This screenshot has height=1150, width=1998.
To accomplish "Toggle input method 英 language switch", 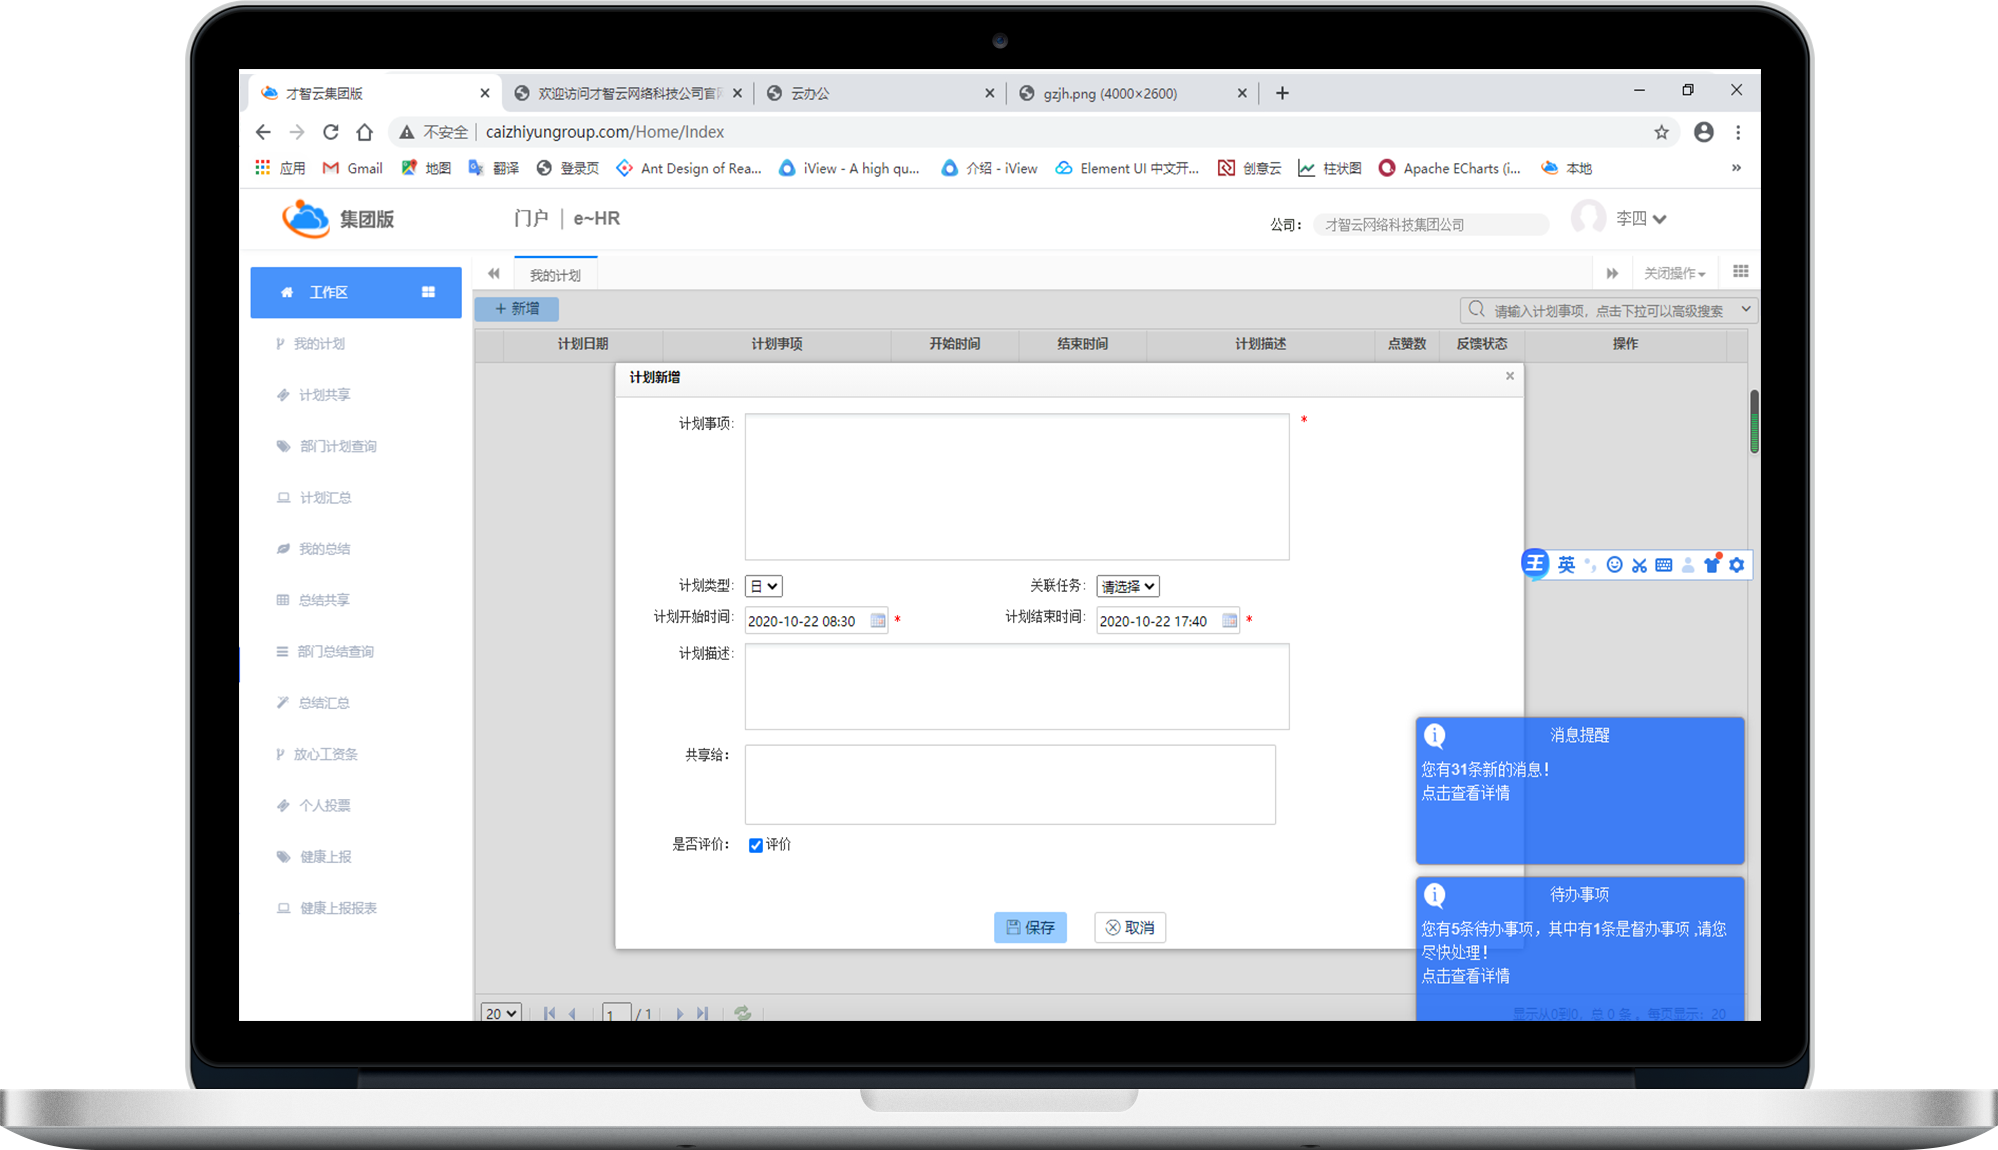I will (x=1566, y=565).
